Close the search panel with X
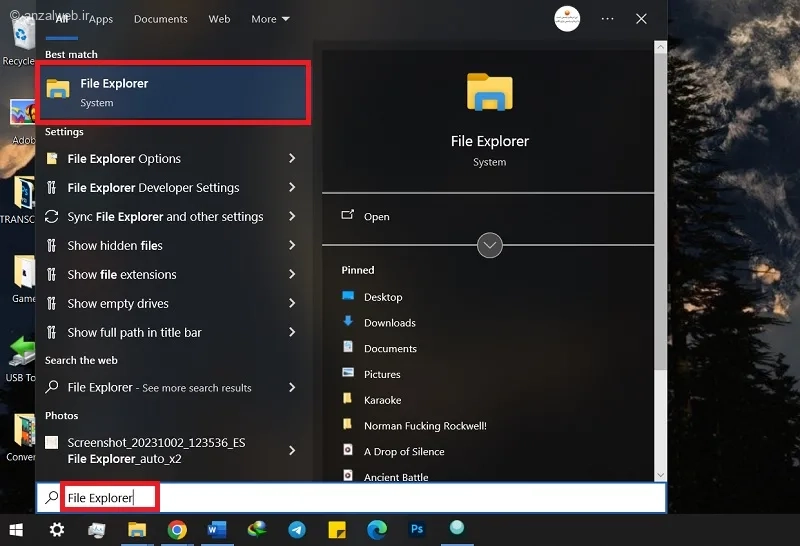 (641, 19)
